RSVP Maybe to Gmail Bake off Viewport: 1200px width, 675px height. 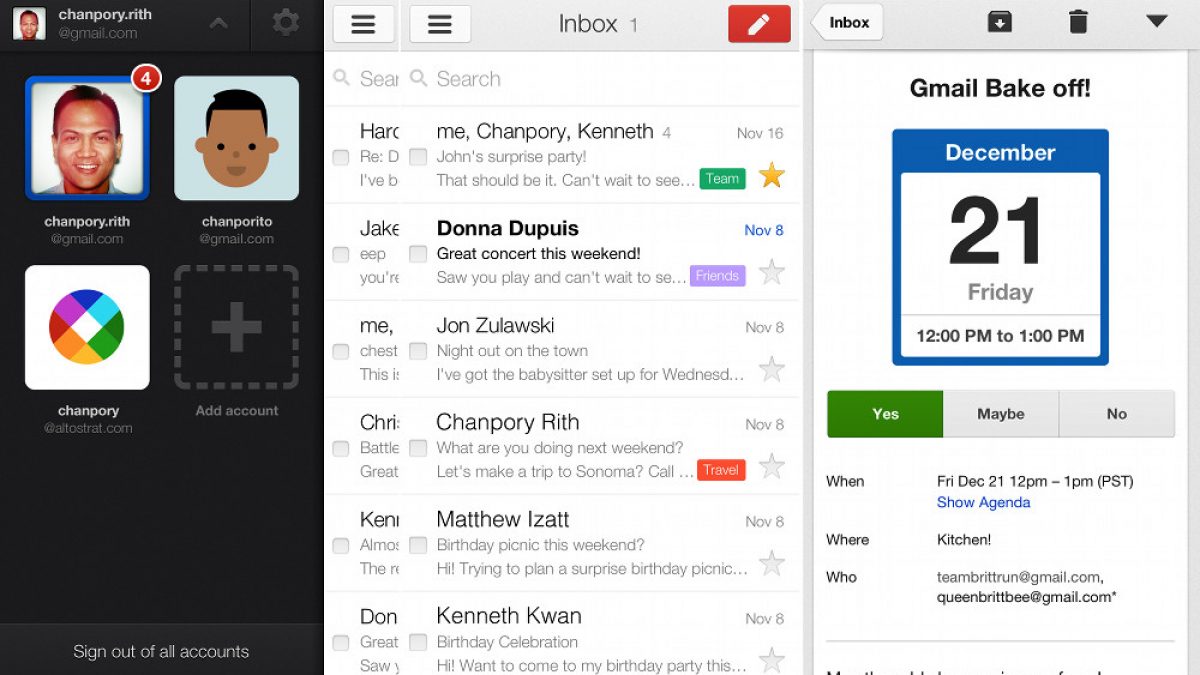tap(1001, 414)
